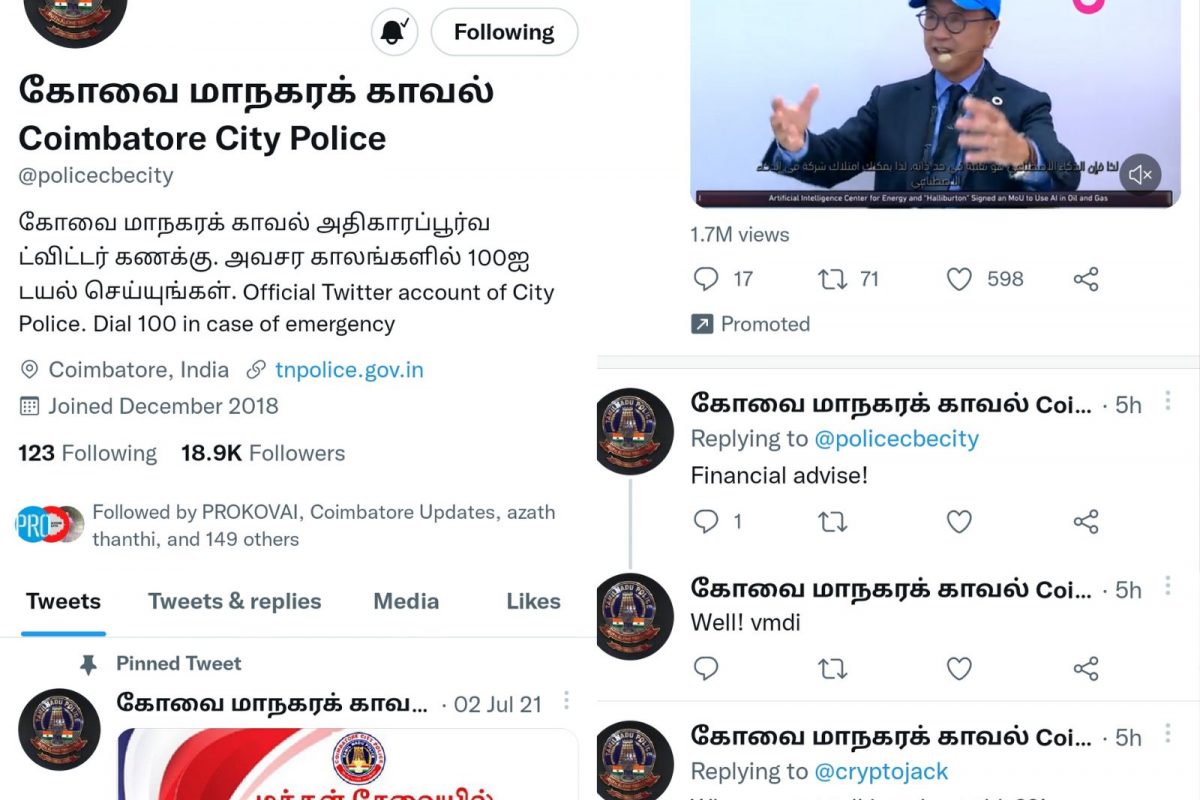The width and height of the screenshot is (1200, 800).
Task: Open the tnpolice.gov.in link
Action: click(x=349, y=370)
